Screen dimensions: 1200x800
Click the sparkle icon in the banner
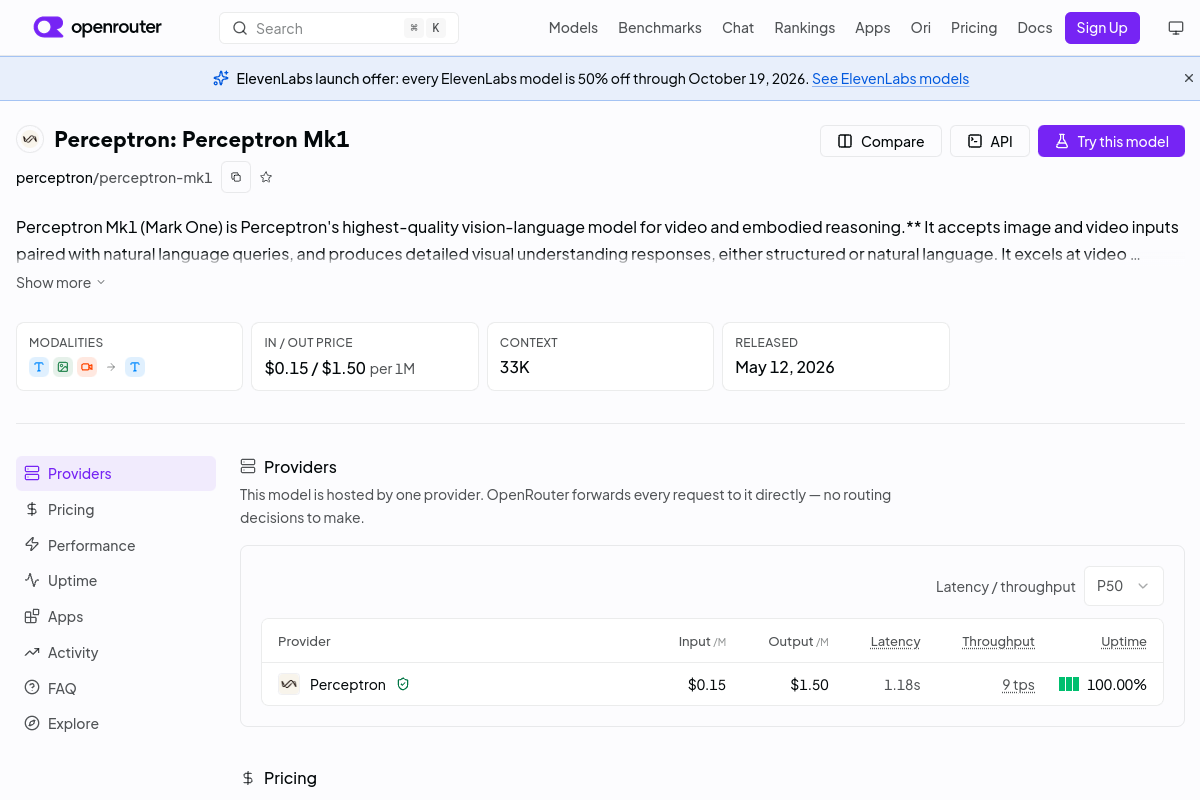click(x=221, y=78)
